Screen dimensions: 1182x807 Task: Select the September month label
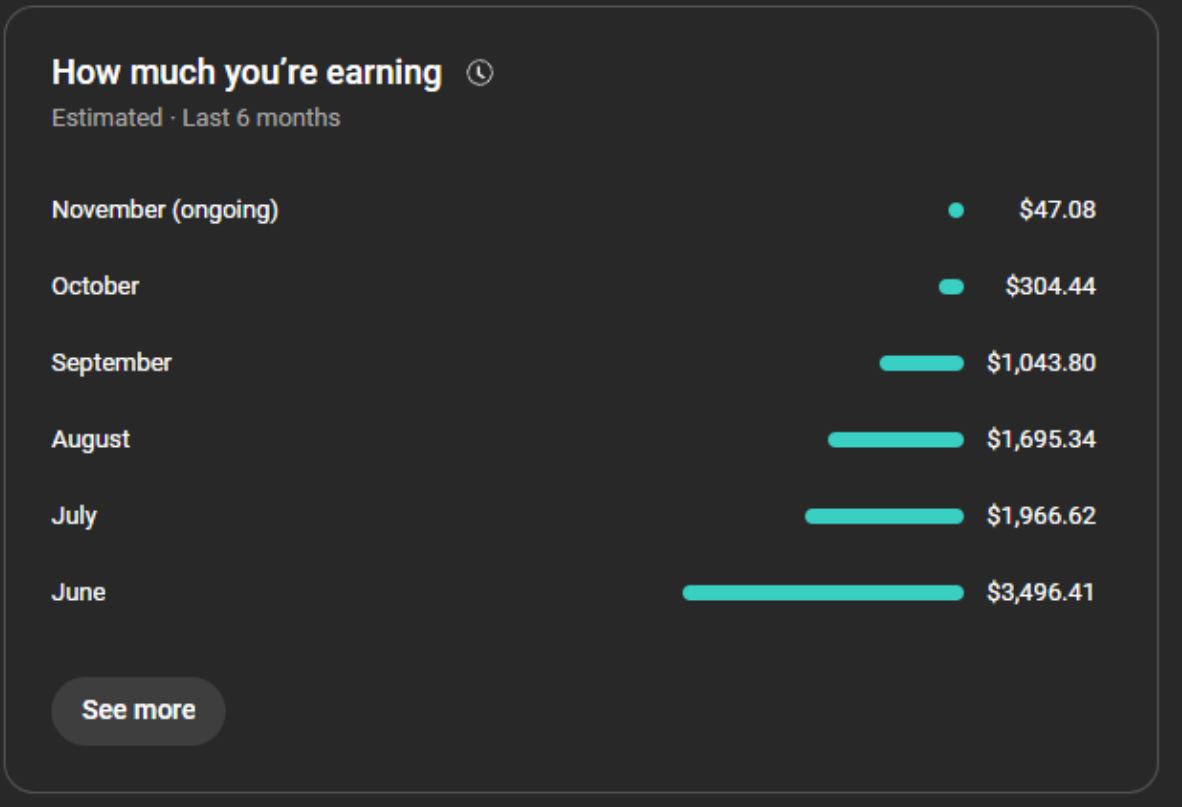pos(112,363)
